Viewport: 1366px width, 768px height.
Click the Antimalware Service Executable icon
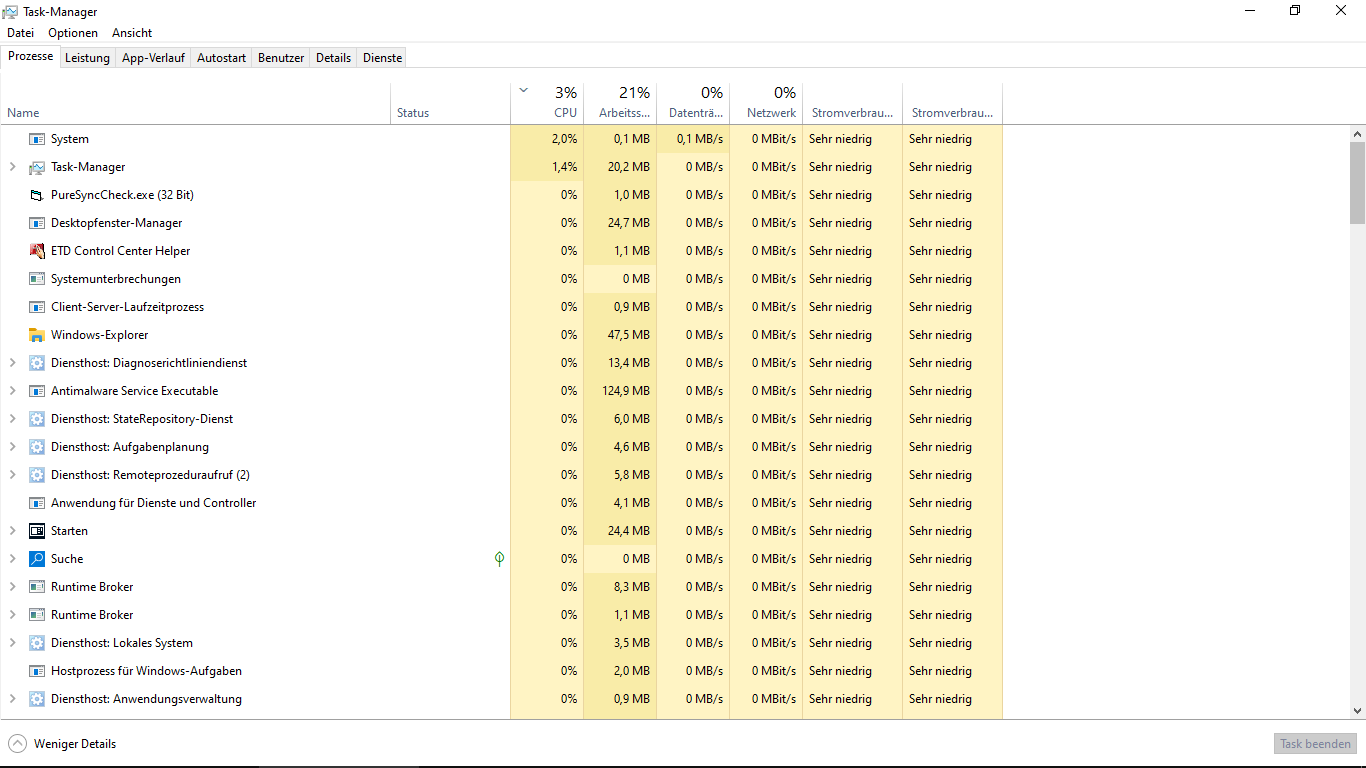pyautogui.click(x=37, y=391)
